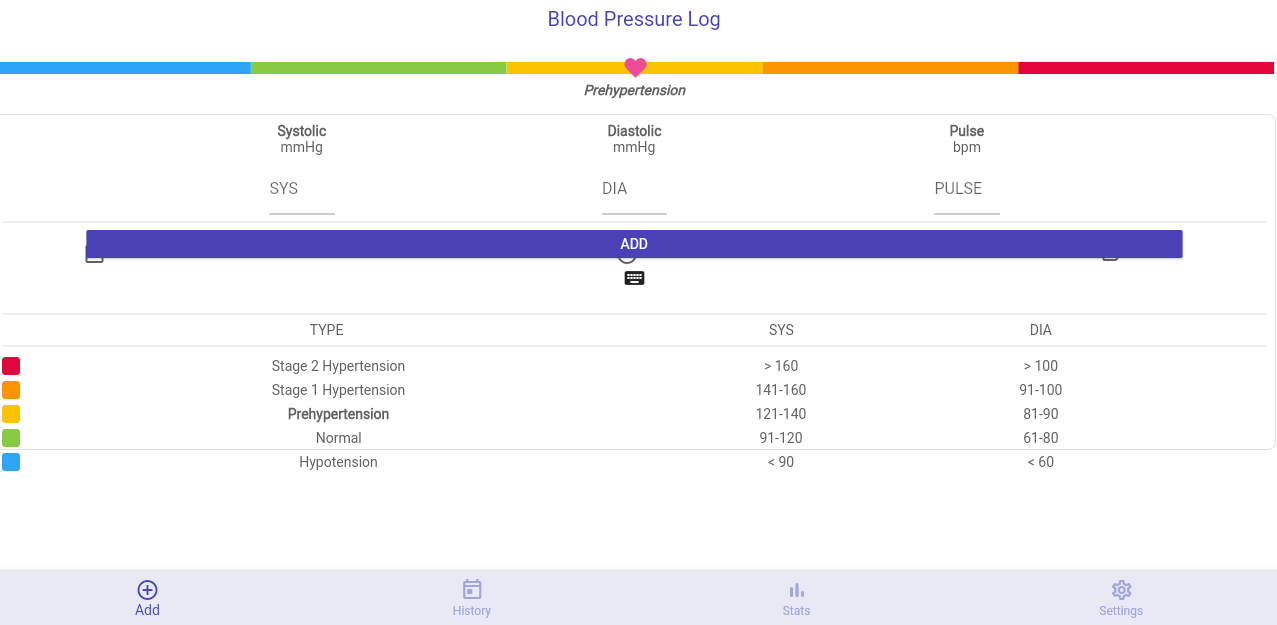Viewport: 1277px width, 625px height.
Task: Click the Blood Pressure Log title
Action: point(633,19)
